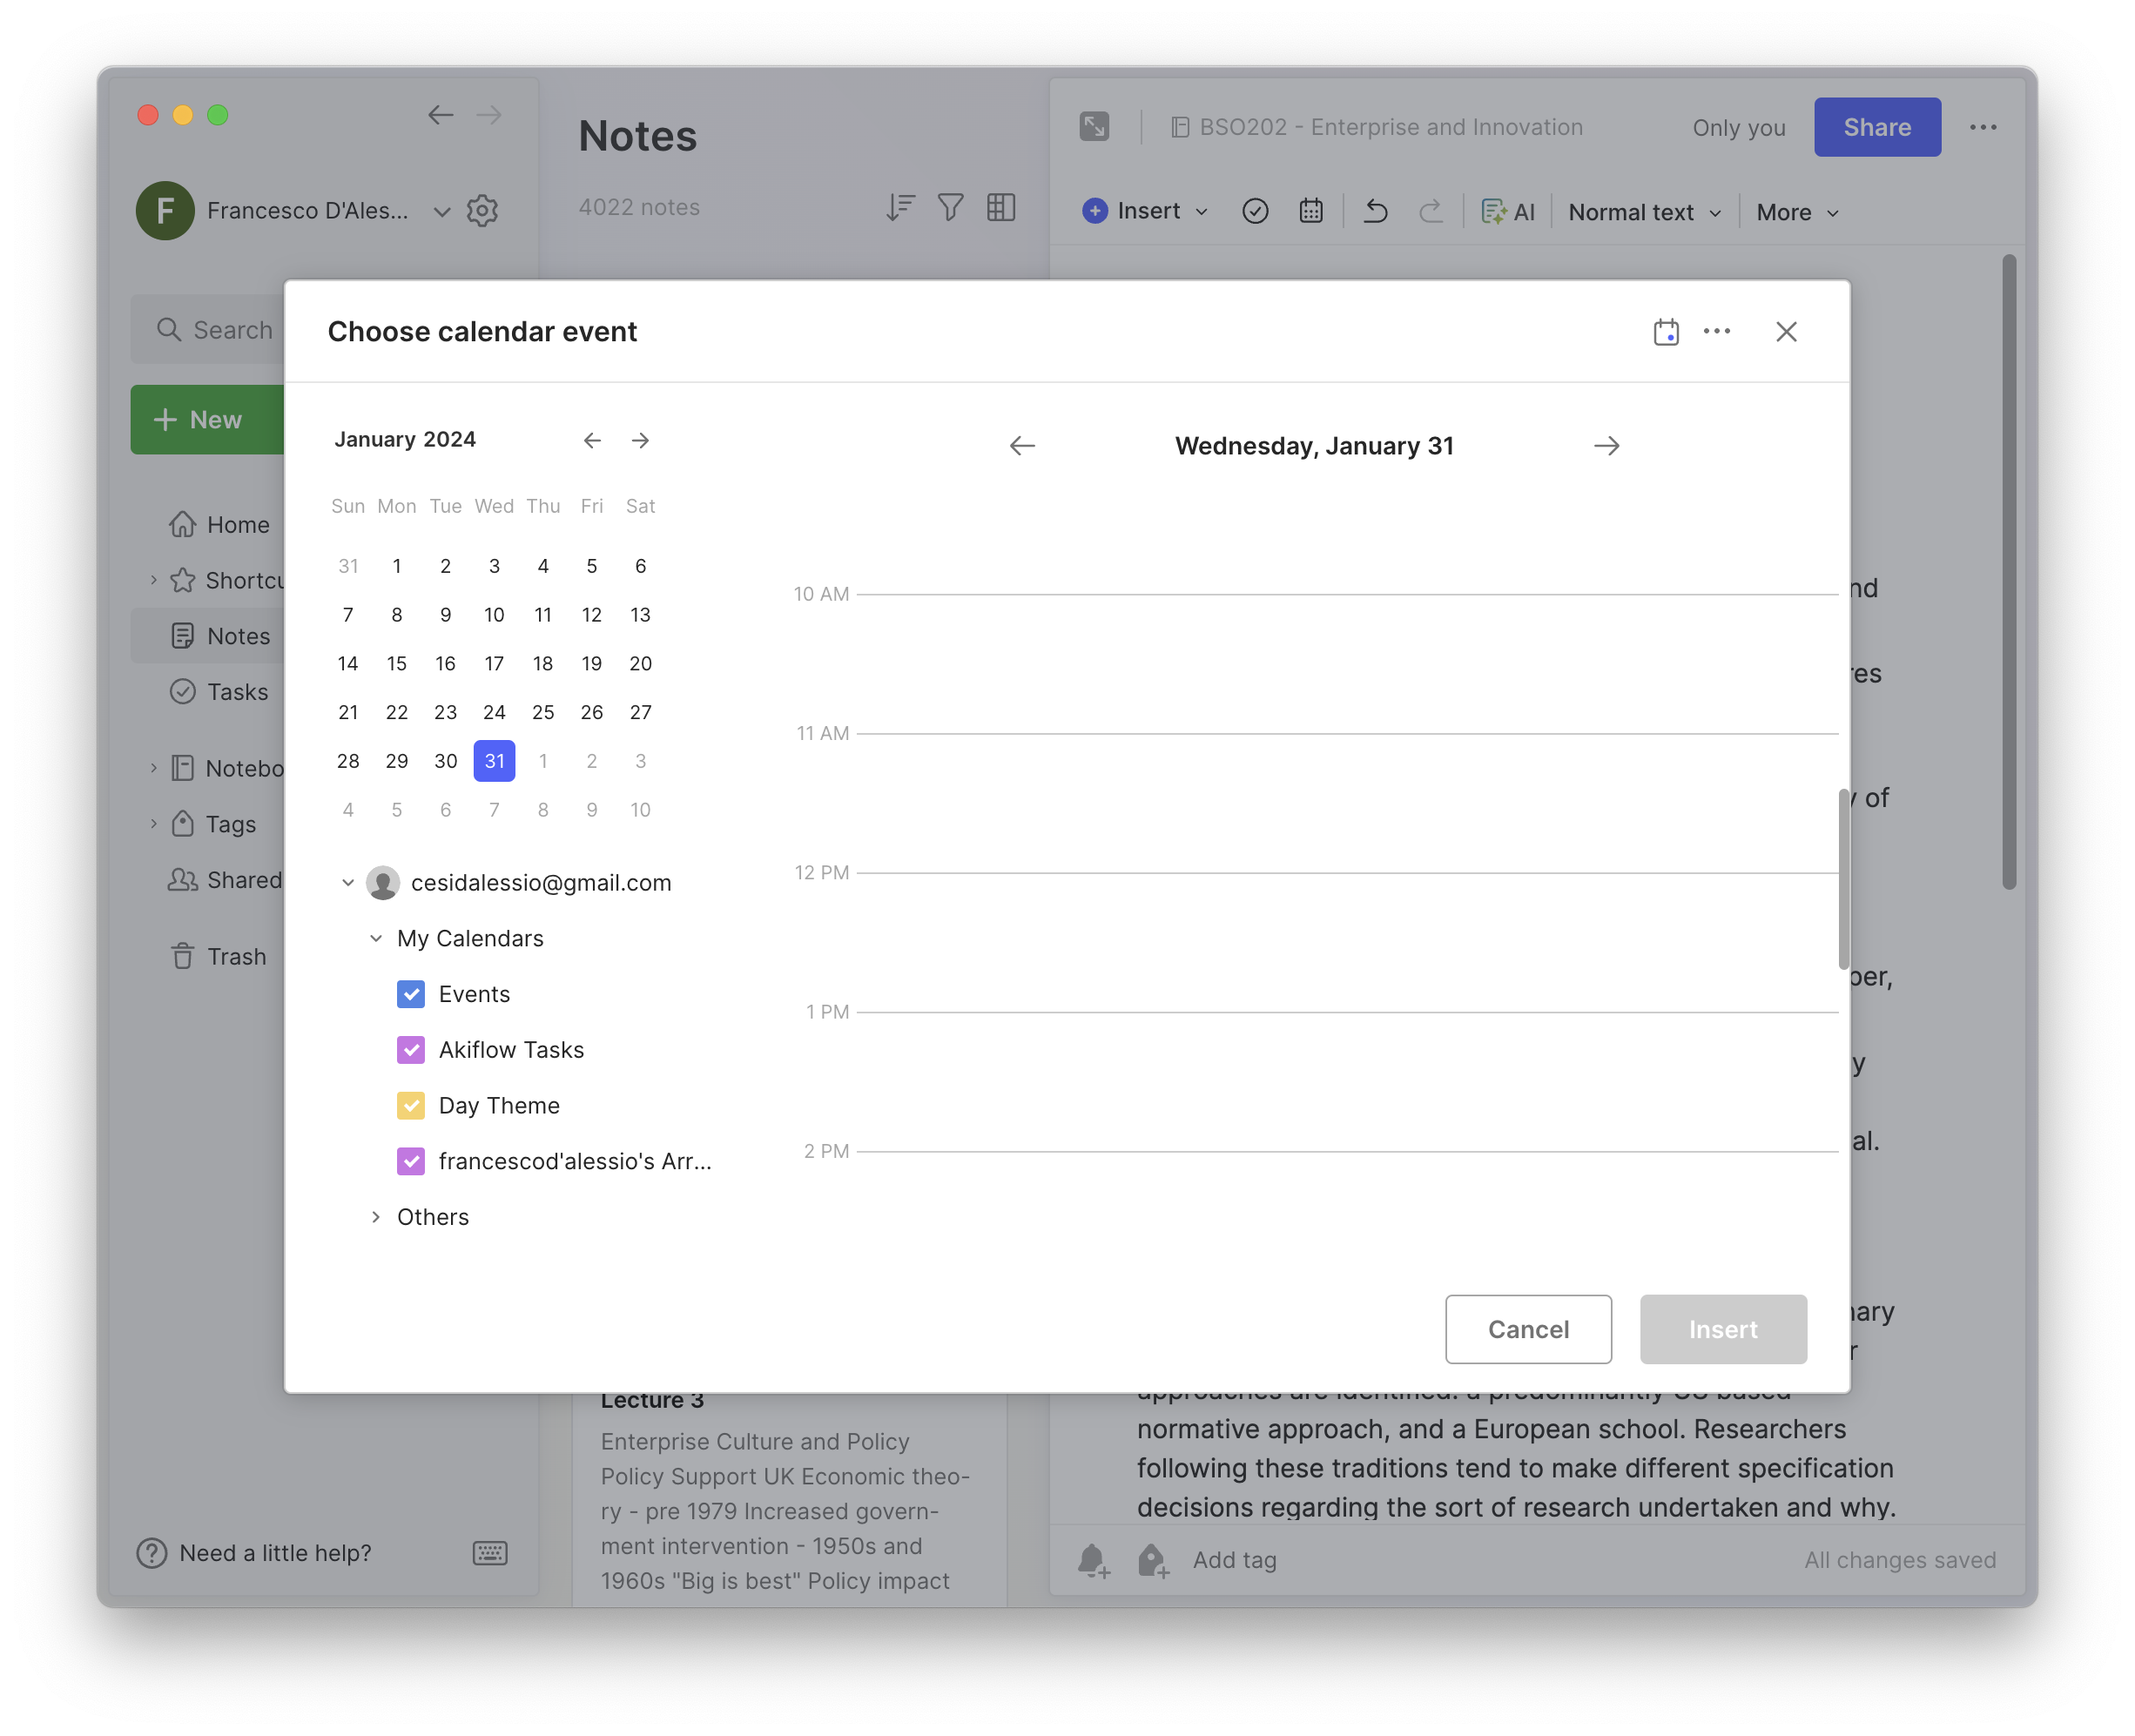Click the expand note fullscreen icon
The width and height of the screenshot is (2135, 1736).
[1095, 127]
